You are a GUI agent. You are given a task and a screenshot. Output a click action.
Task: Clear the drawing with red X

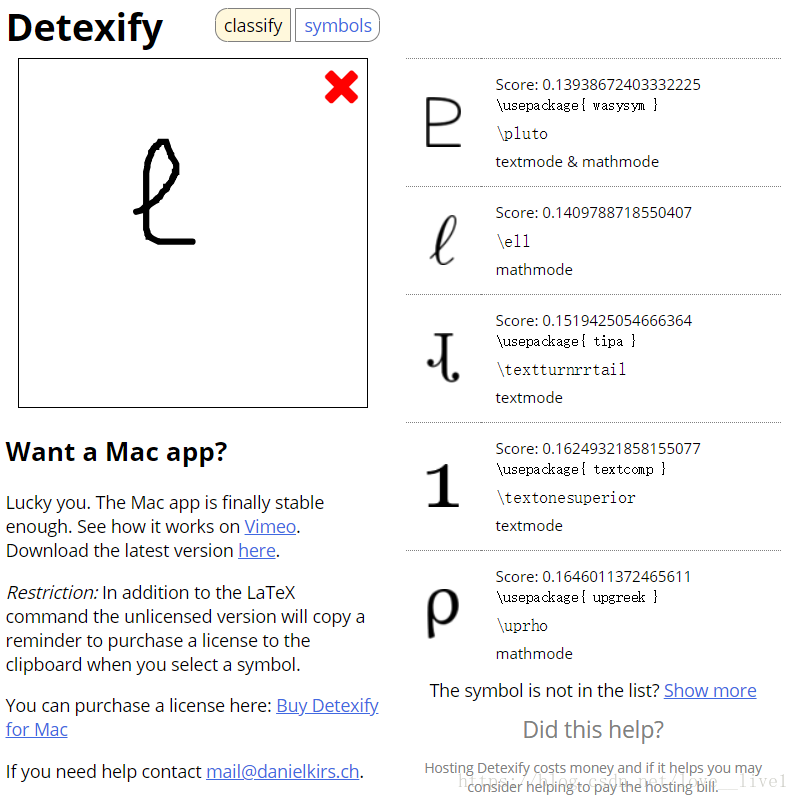(x=341, y=88)
